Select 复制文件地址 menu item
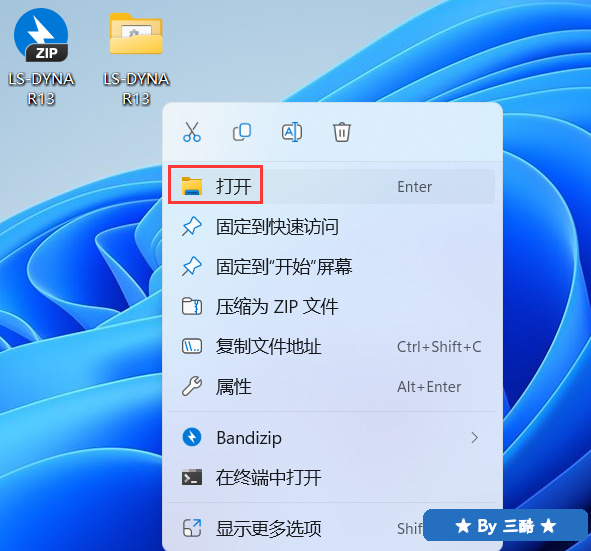Screen dimensions: 591x551 click(331, 346)
